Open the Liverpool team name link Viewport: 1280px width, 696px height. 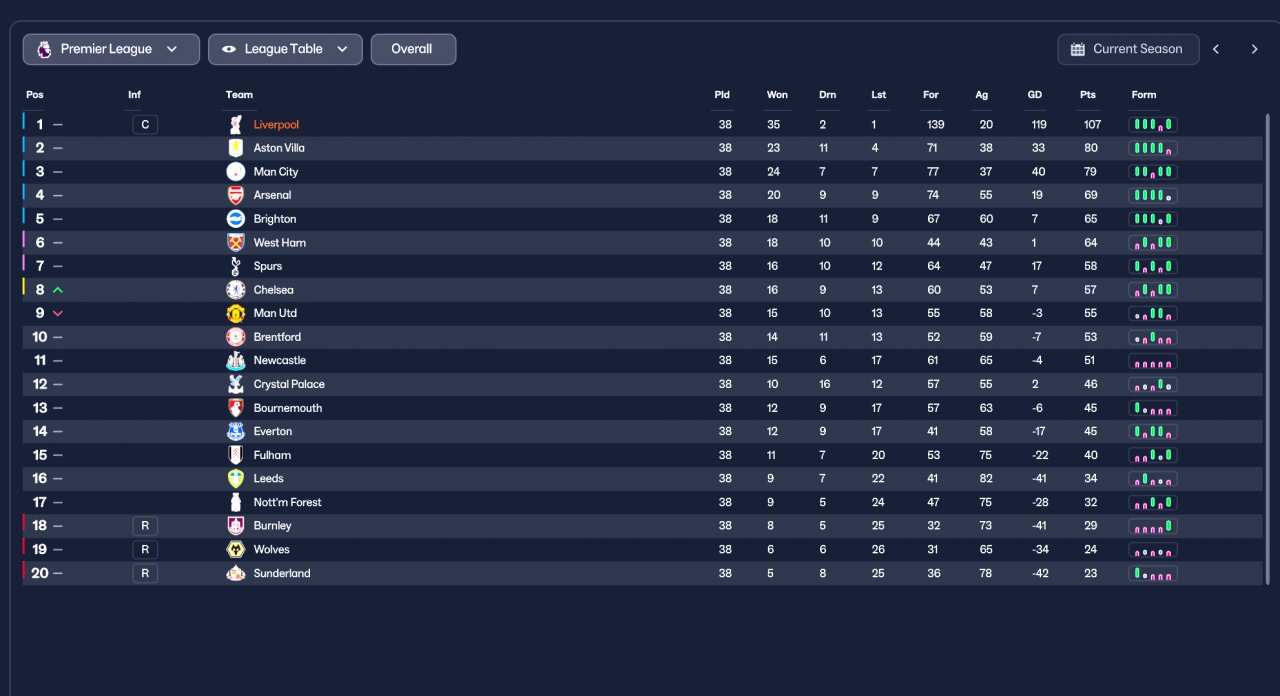(x=276, y=125)
